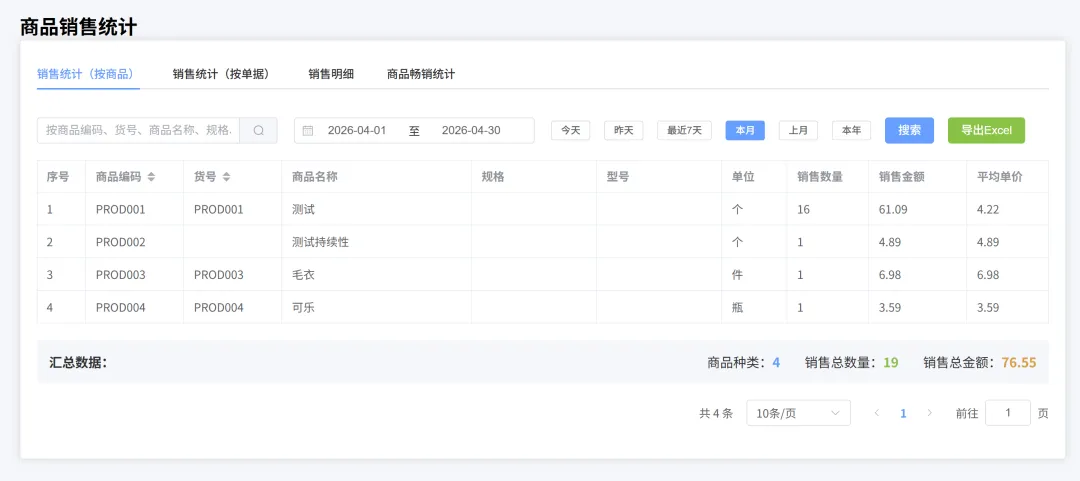Click the green 导出Excel button
The width and height of the screenshot is (1080, 481).
tap(986, 130)
